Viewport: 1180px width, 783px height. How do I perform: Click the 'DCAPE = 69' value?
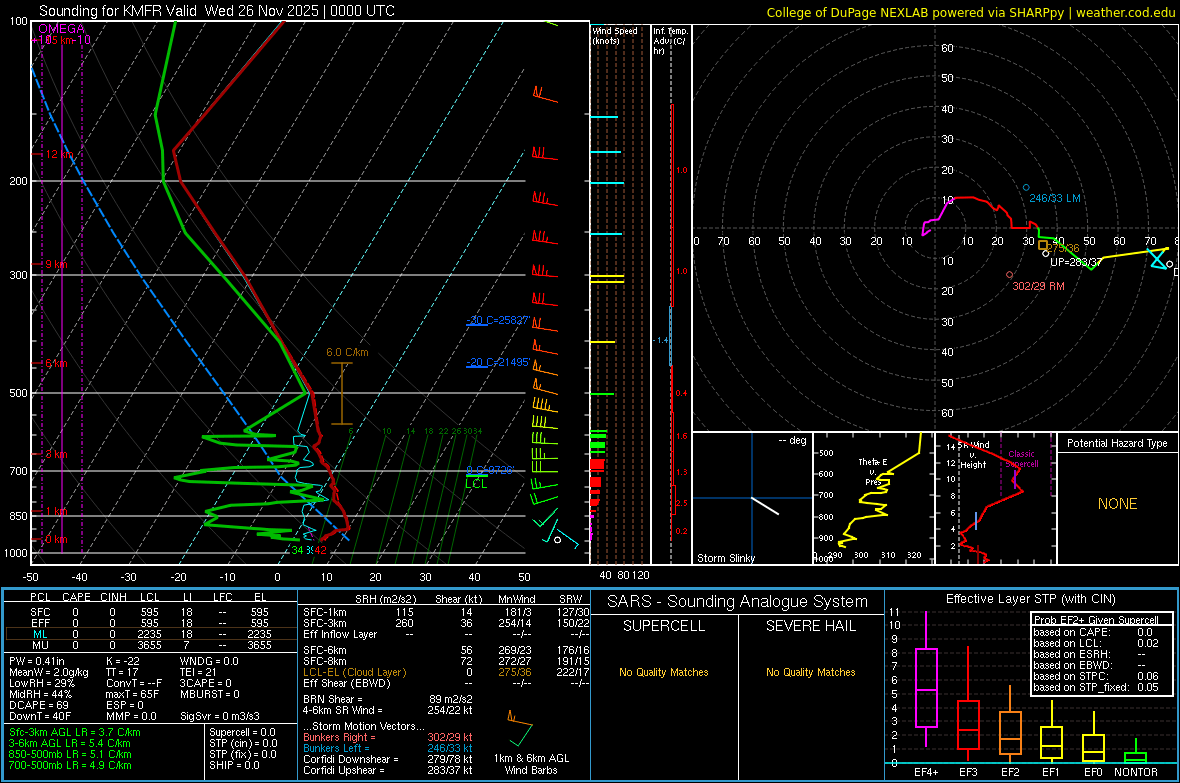pyautogui.click(x=39, y=705)
